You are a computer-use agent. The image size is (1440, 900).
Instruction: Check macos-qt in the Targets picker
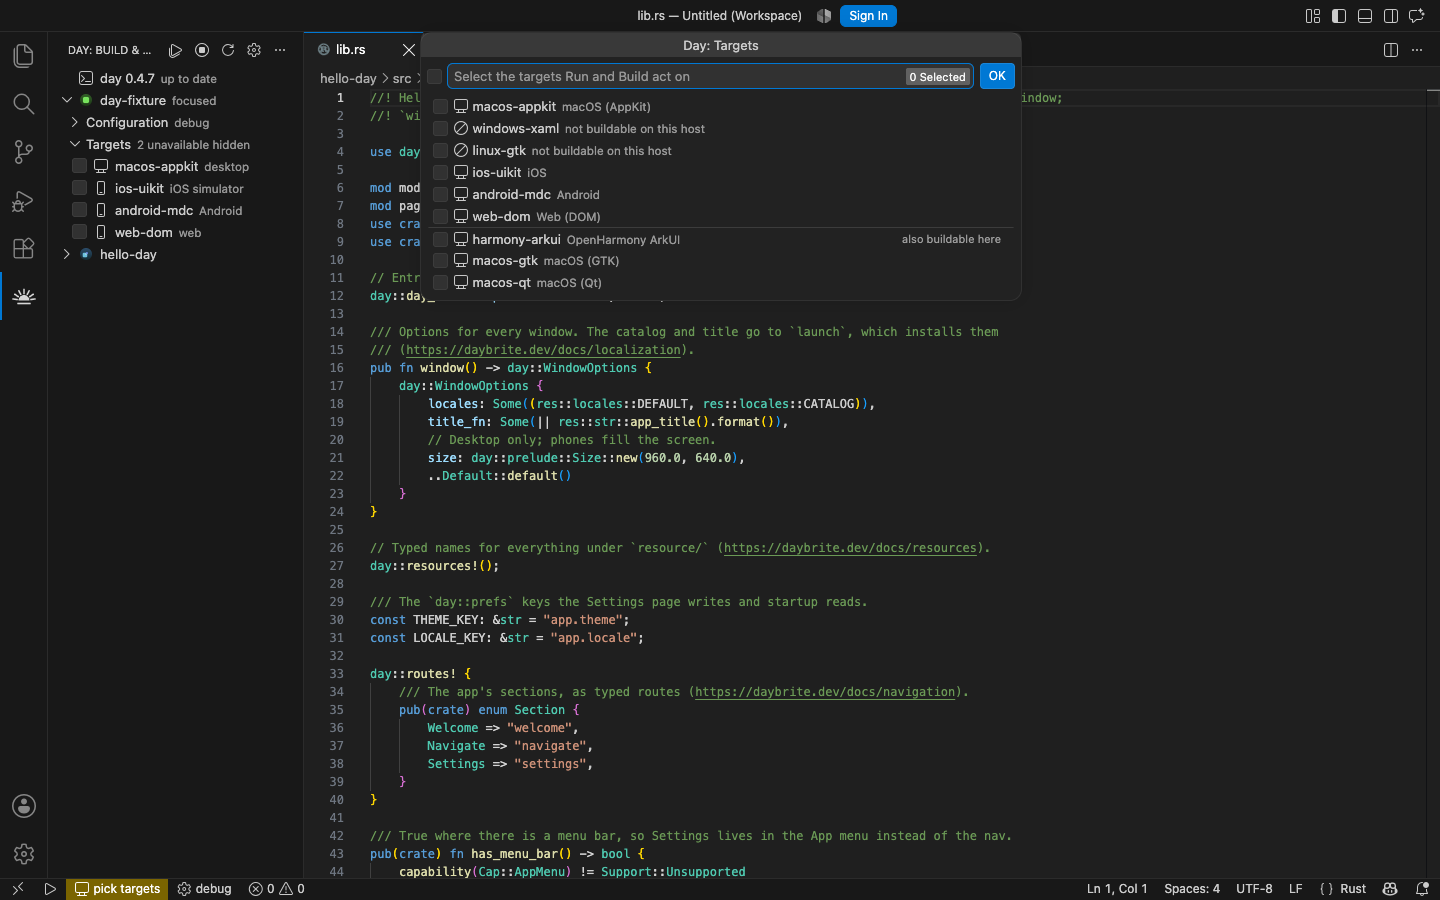(x=440, y=283)
